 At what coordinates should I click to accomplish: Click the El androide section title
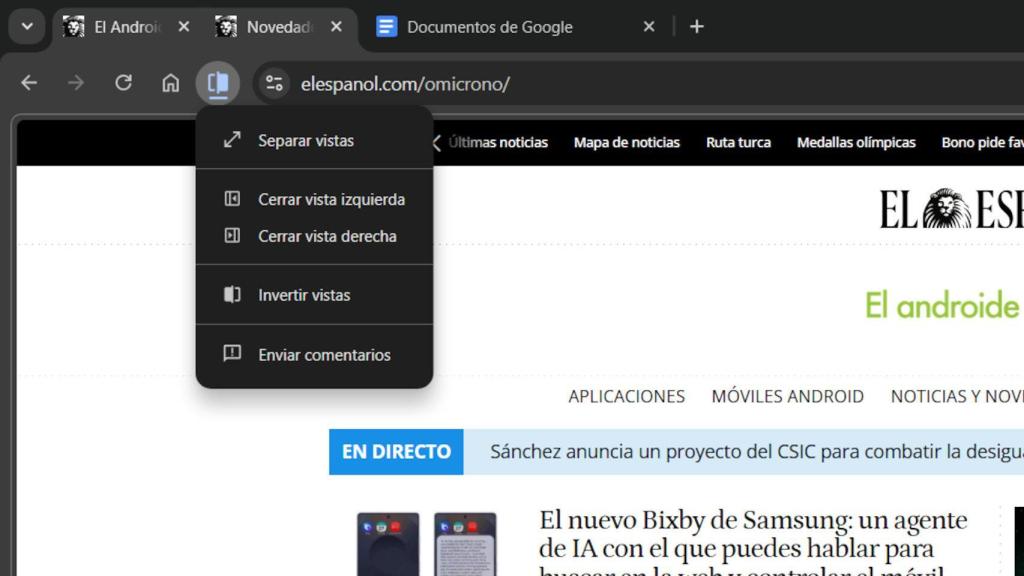pyautogui.click(x=943, y=306)
